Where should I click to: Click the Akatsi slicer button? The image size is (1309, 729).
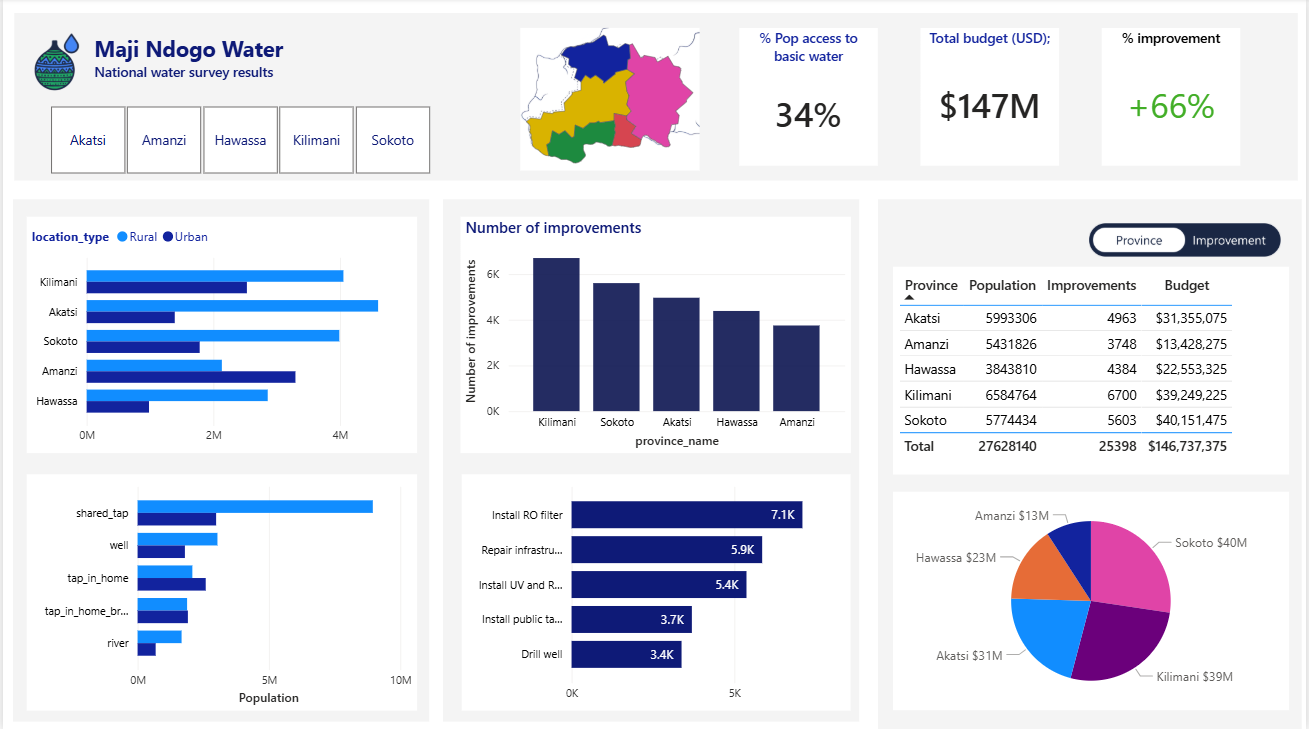coord(88,140)
